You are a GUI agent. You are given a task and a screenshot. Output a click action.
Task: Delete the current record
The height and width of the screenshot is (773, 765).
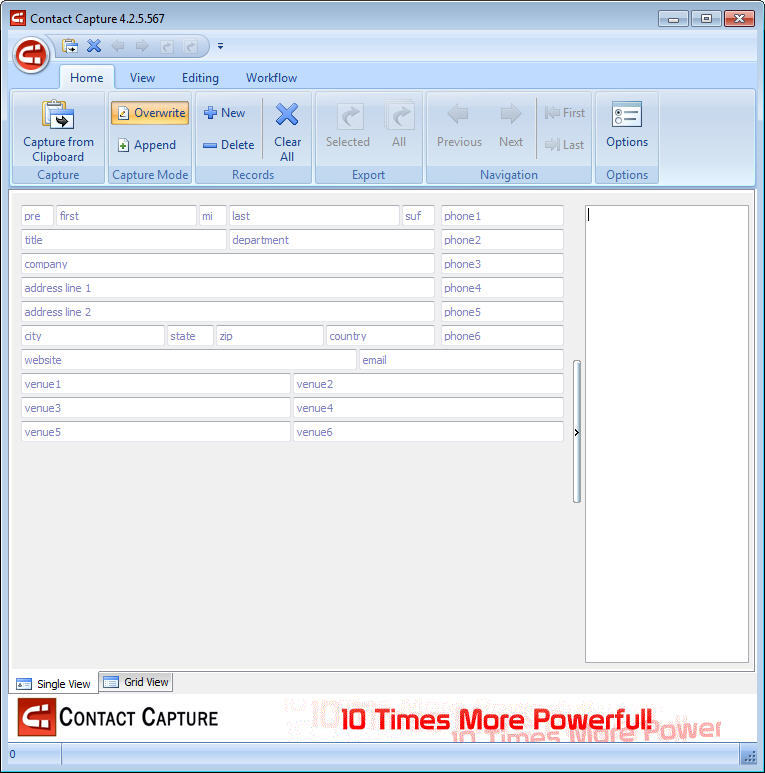coord(229,145)
